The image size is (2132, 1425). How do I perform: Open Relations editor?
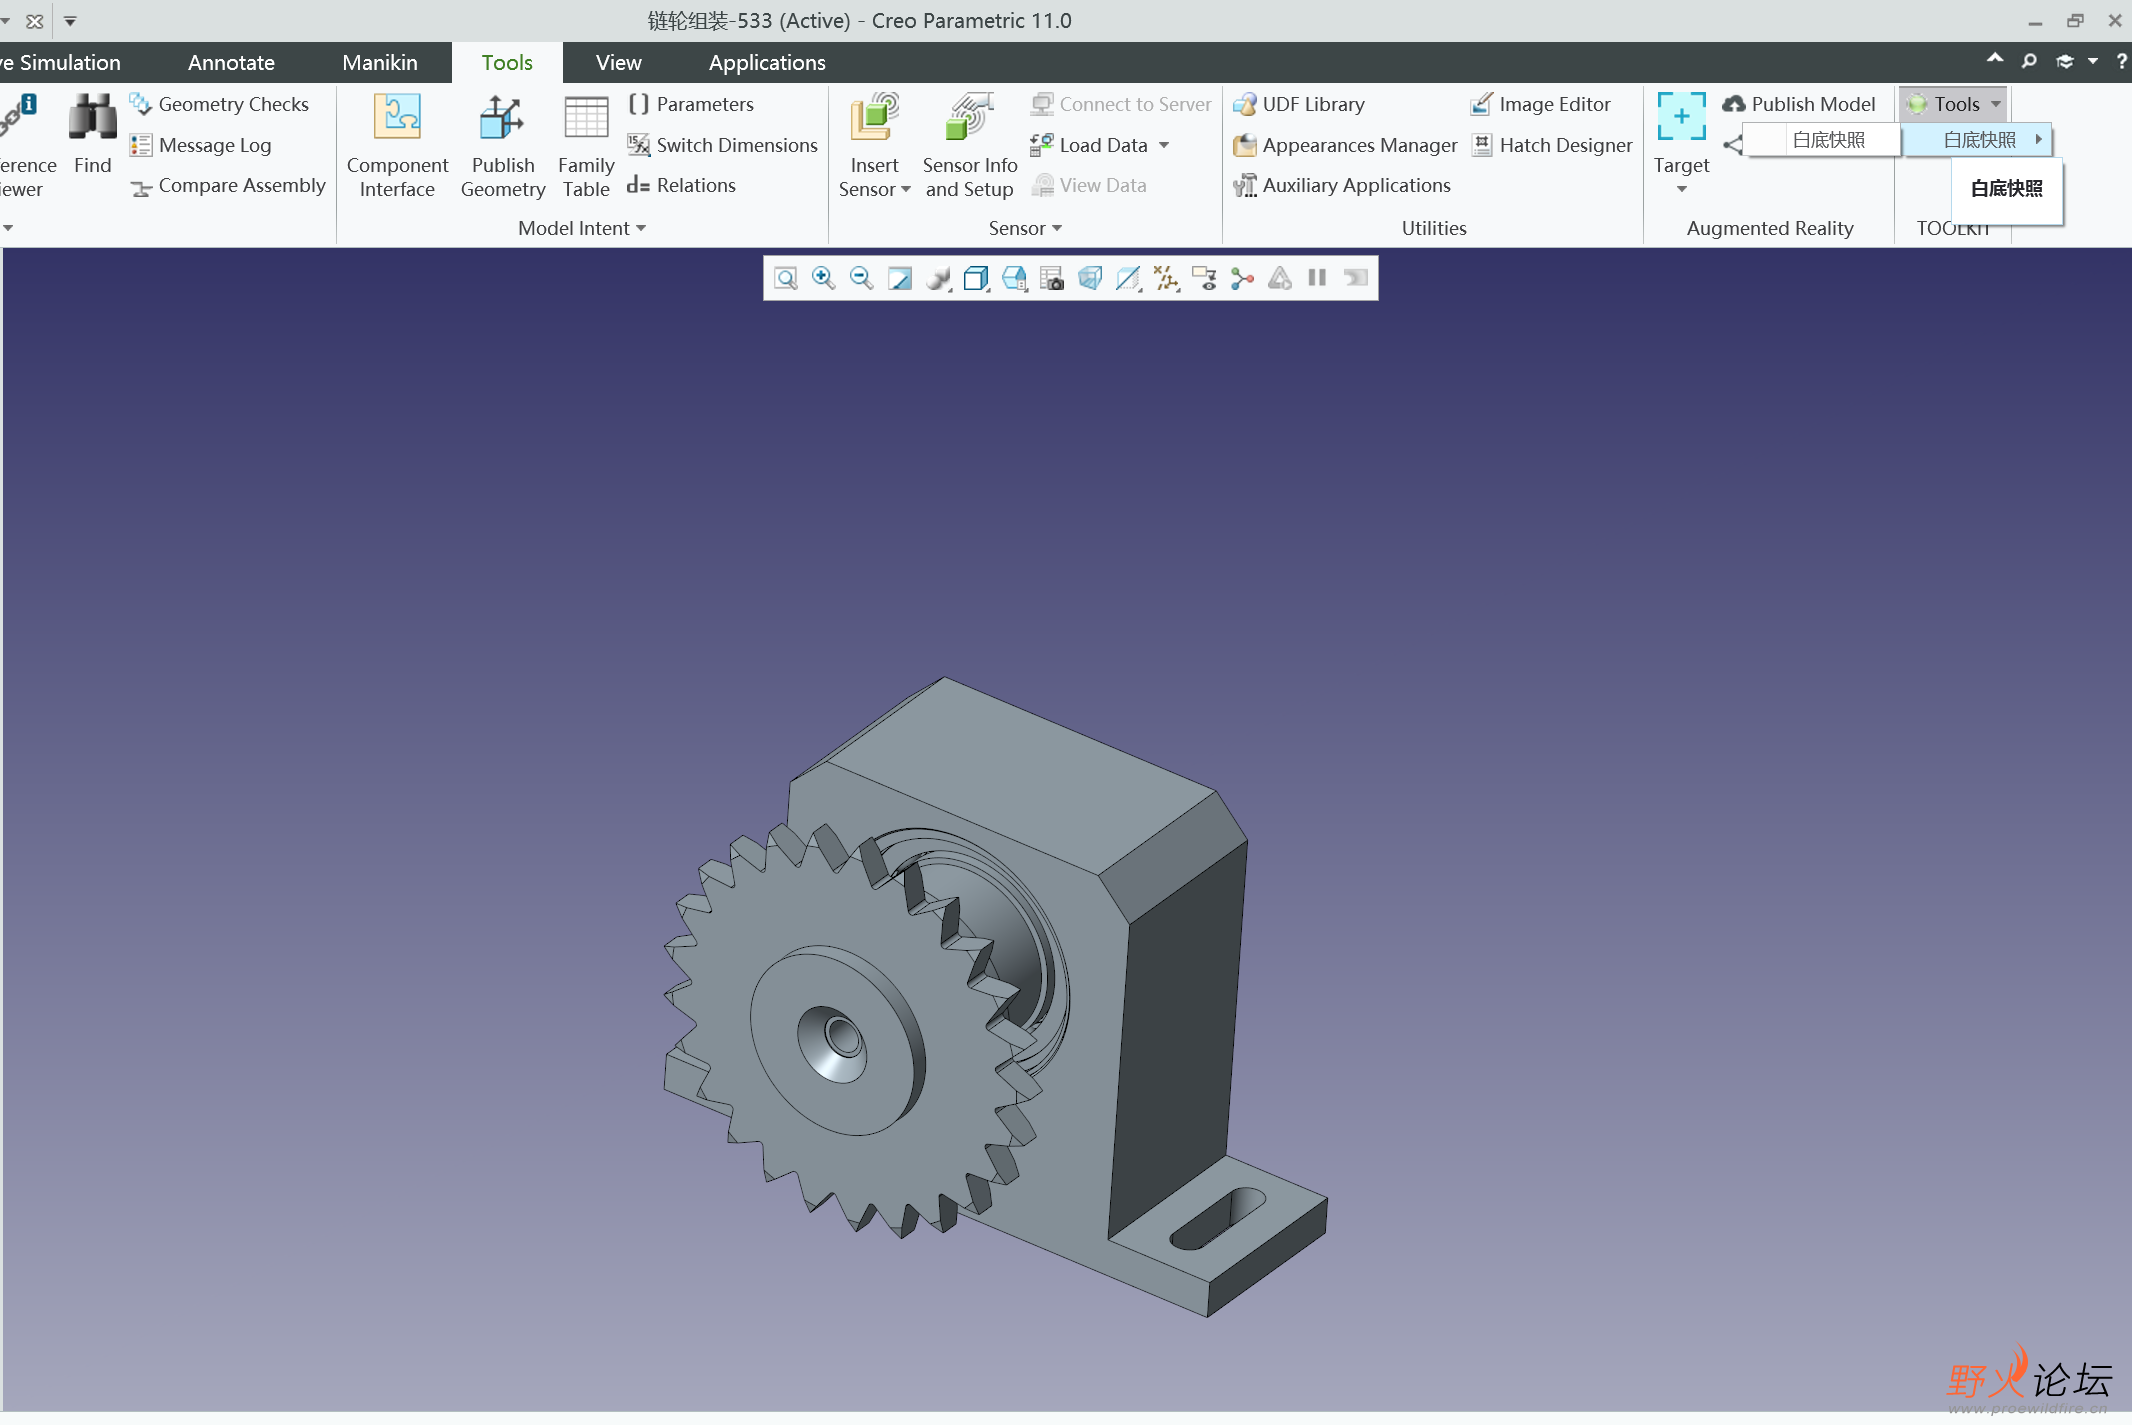[682, 186]
